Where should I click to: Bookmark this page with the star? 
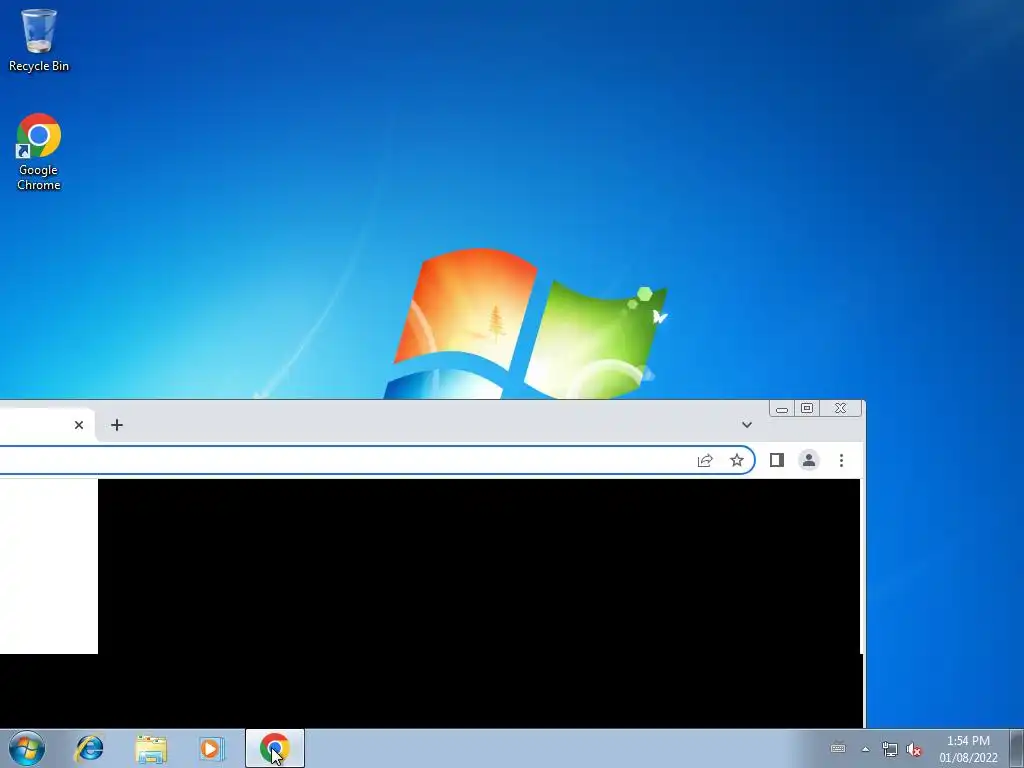(737, 460)
